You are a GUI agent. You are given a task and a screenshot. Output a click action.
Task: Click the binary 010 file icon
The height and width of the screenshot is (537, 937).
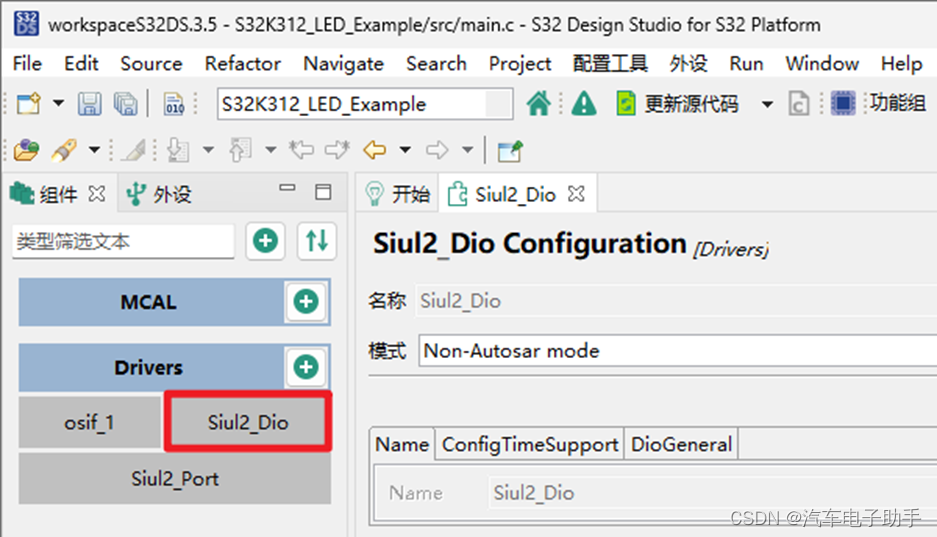click(174, 104)
